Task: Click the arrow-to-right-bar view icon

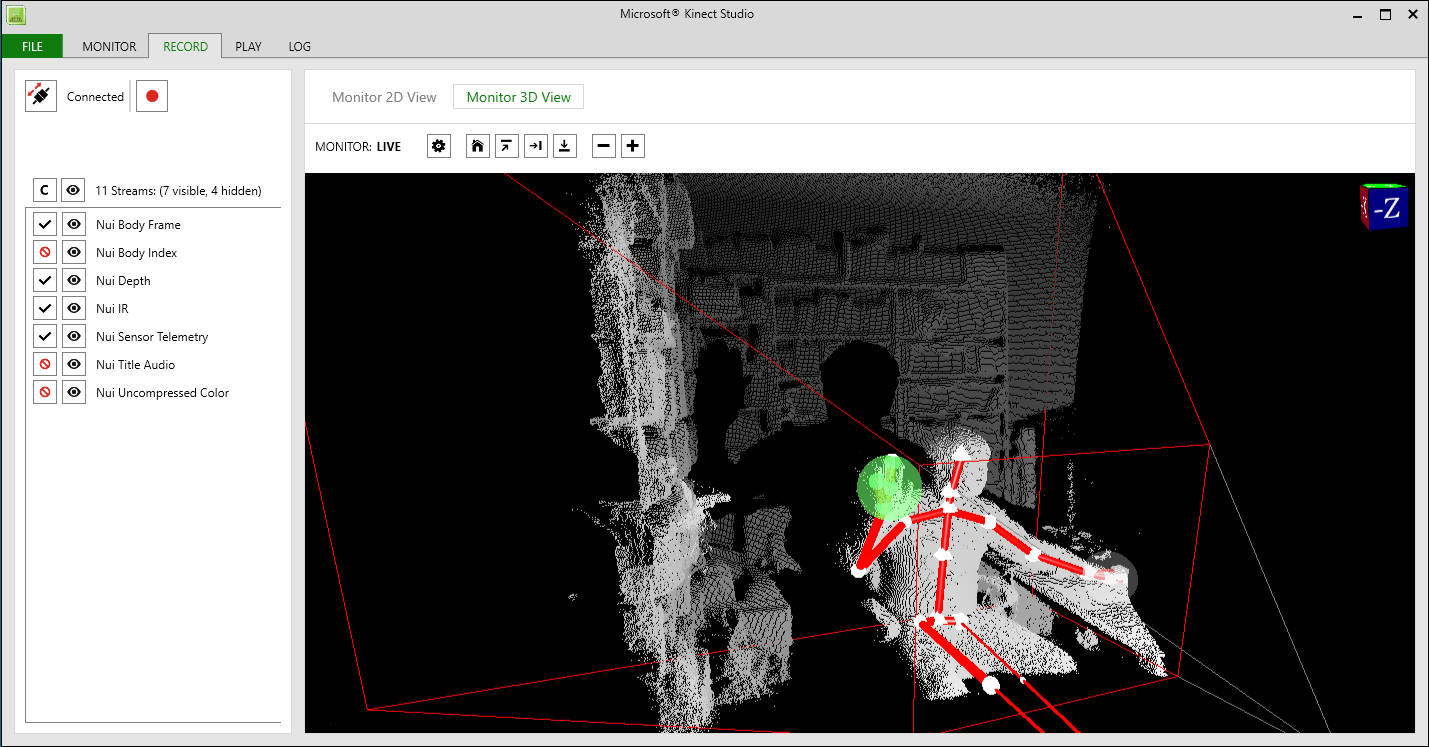Action: 536,146
